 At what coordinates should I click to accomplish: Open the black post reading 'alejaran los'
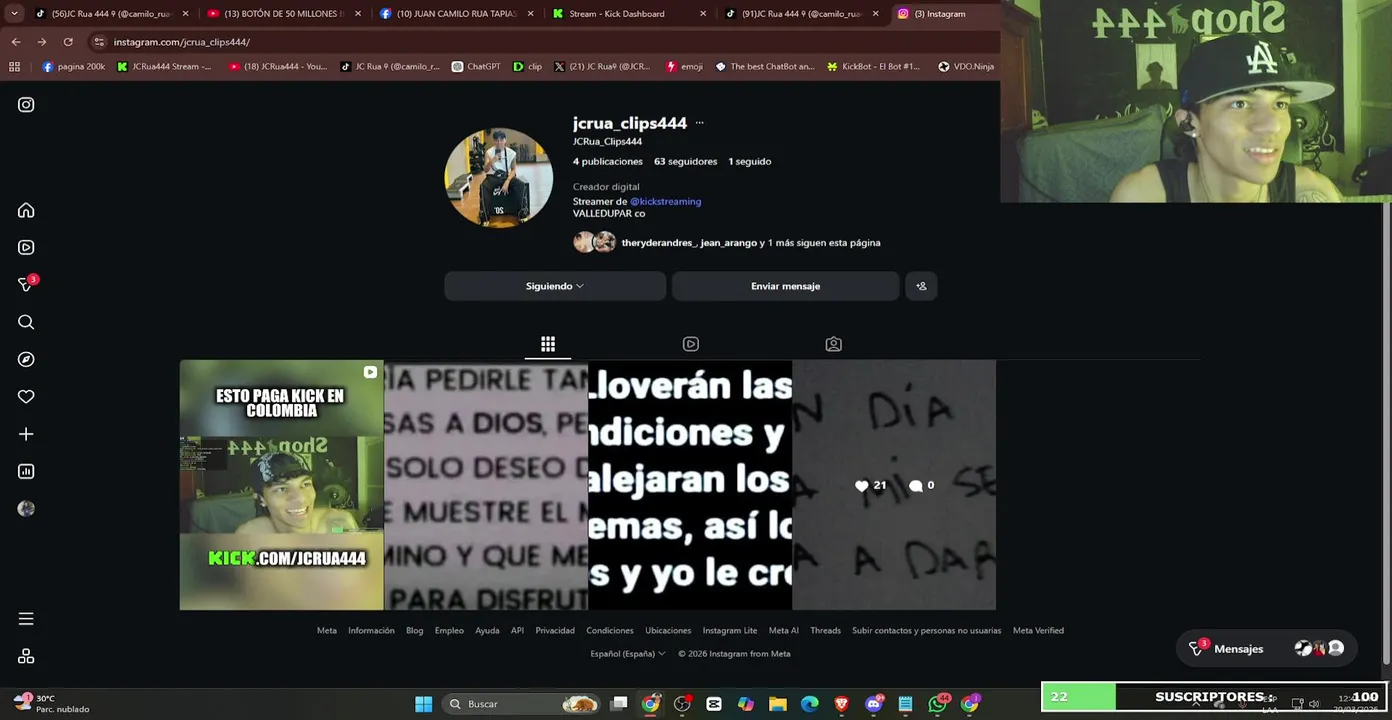pos(690,485)
